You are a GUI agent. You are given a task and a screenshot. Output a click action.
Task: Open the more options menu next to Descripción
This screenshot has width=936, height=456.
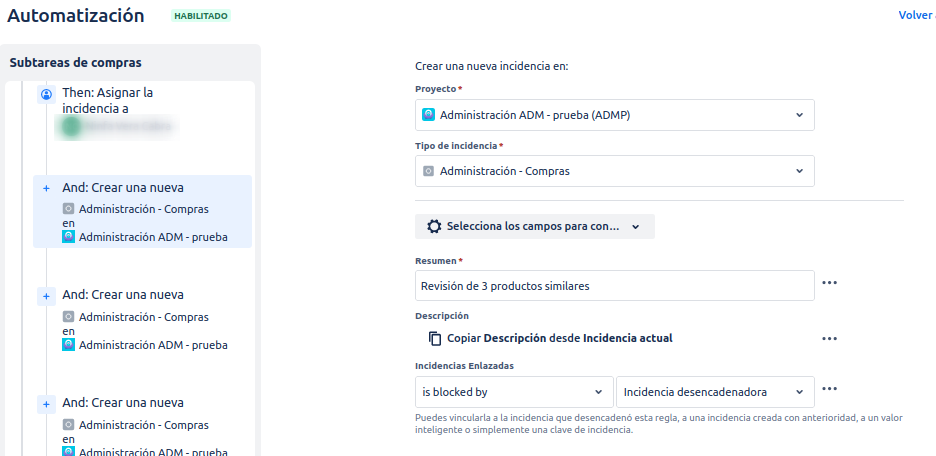pos(829,339)
